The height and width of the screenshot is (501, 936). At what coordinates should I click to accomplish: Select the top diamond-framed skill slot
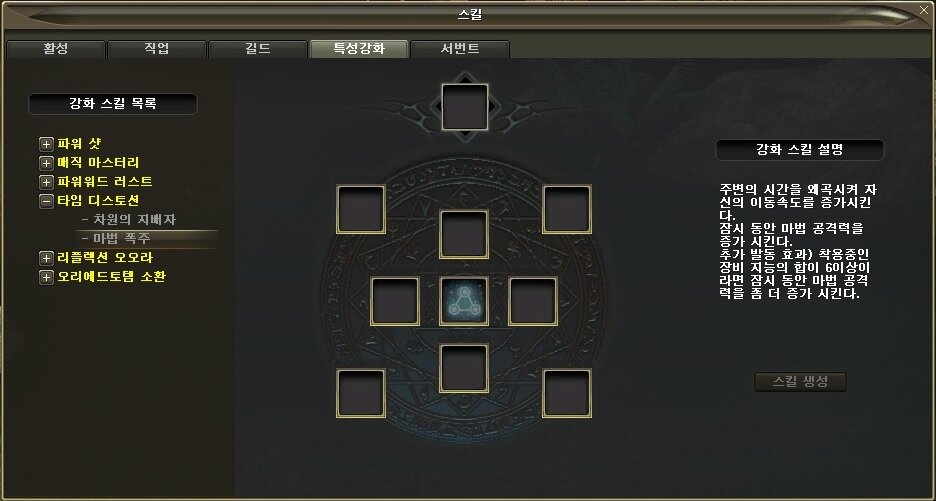(x=464, y=107)
